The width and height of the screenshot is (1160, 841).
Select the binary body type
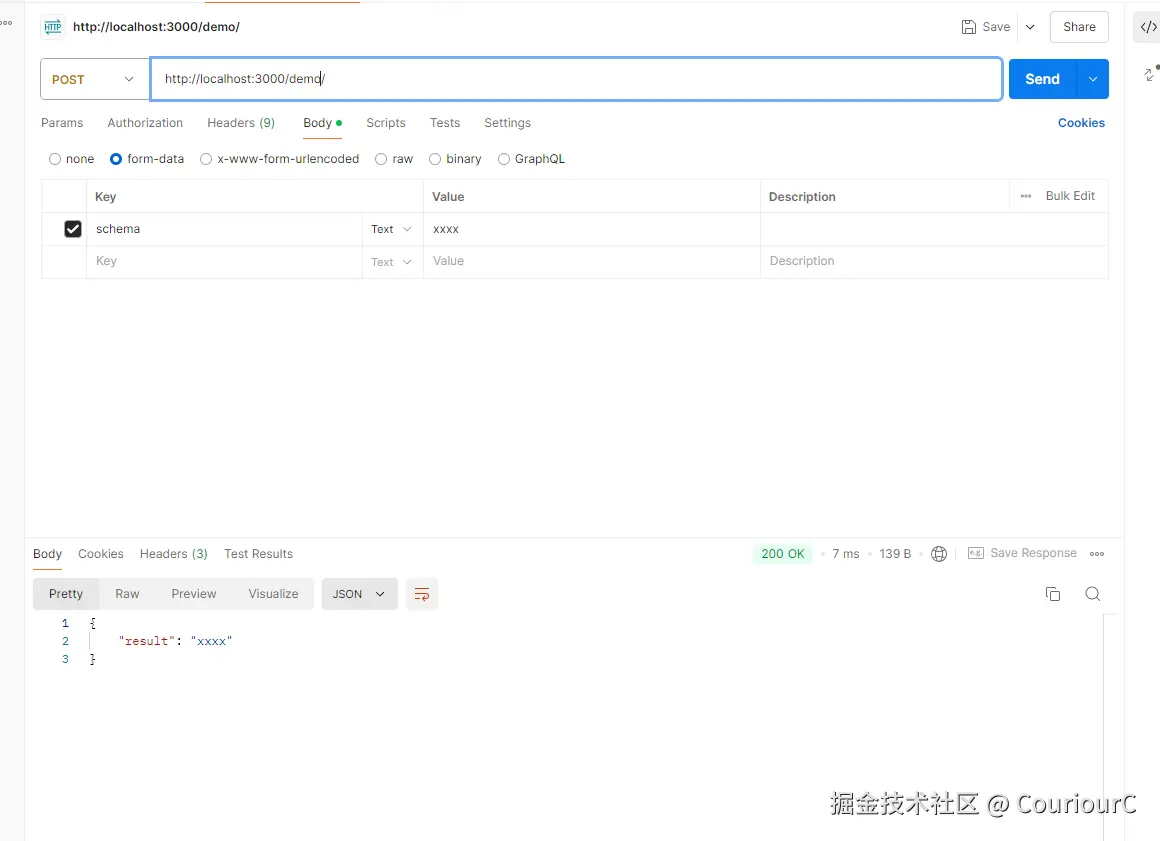[435, 159]
